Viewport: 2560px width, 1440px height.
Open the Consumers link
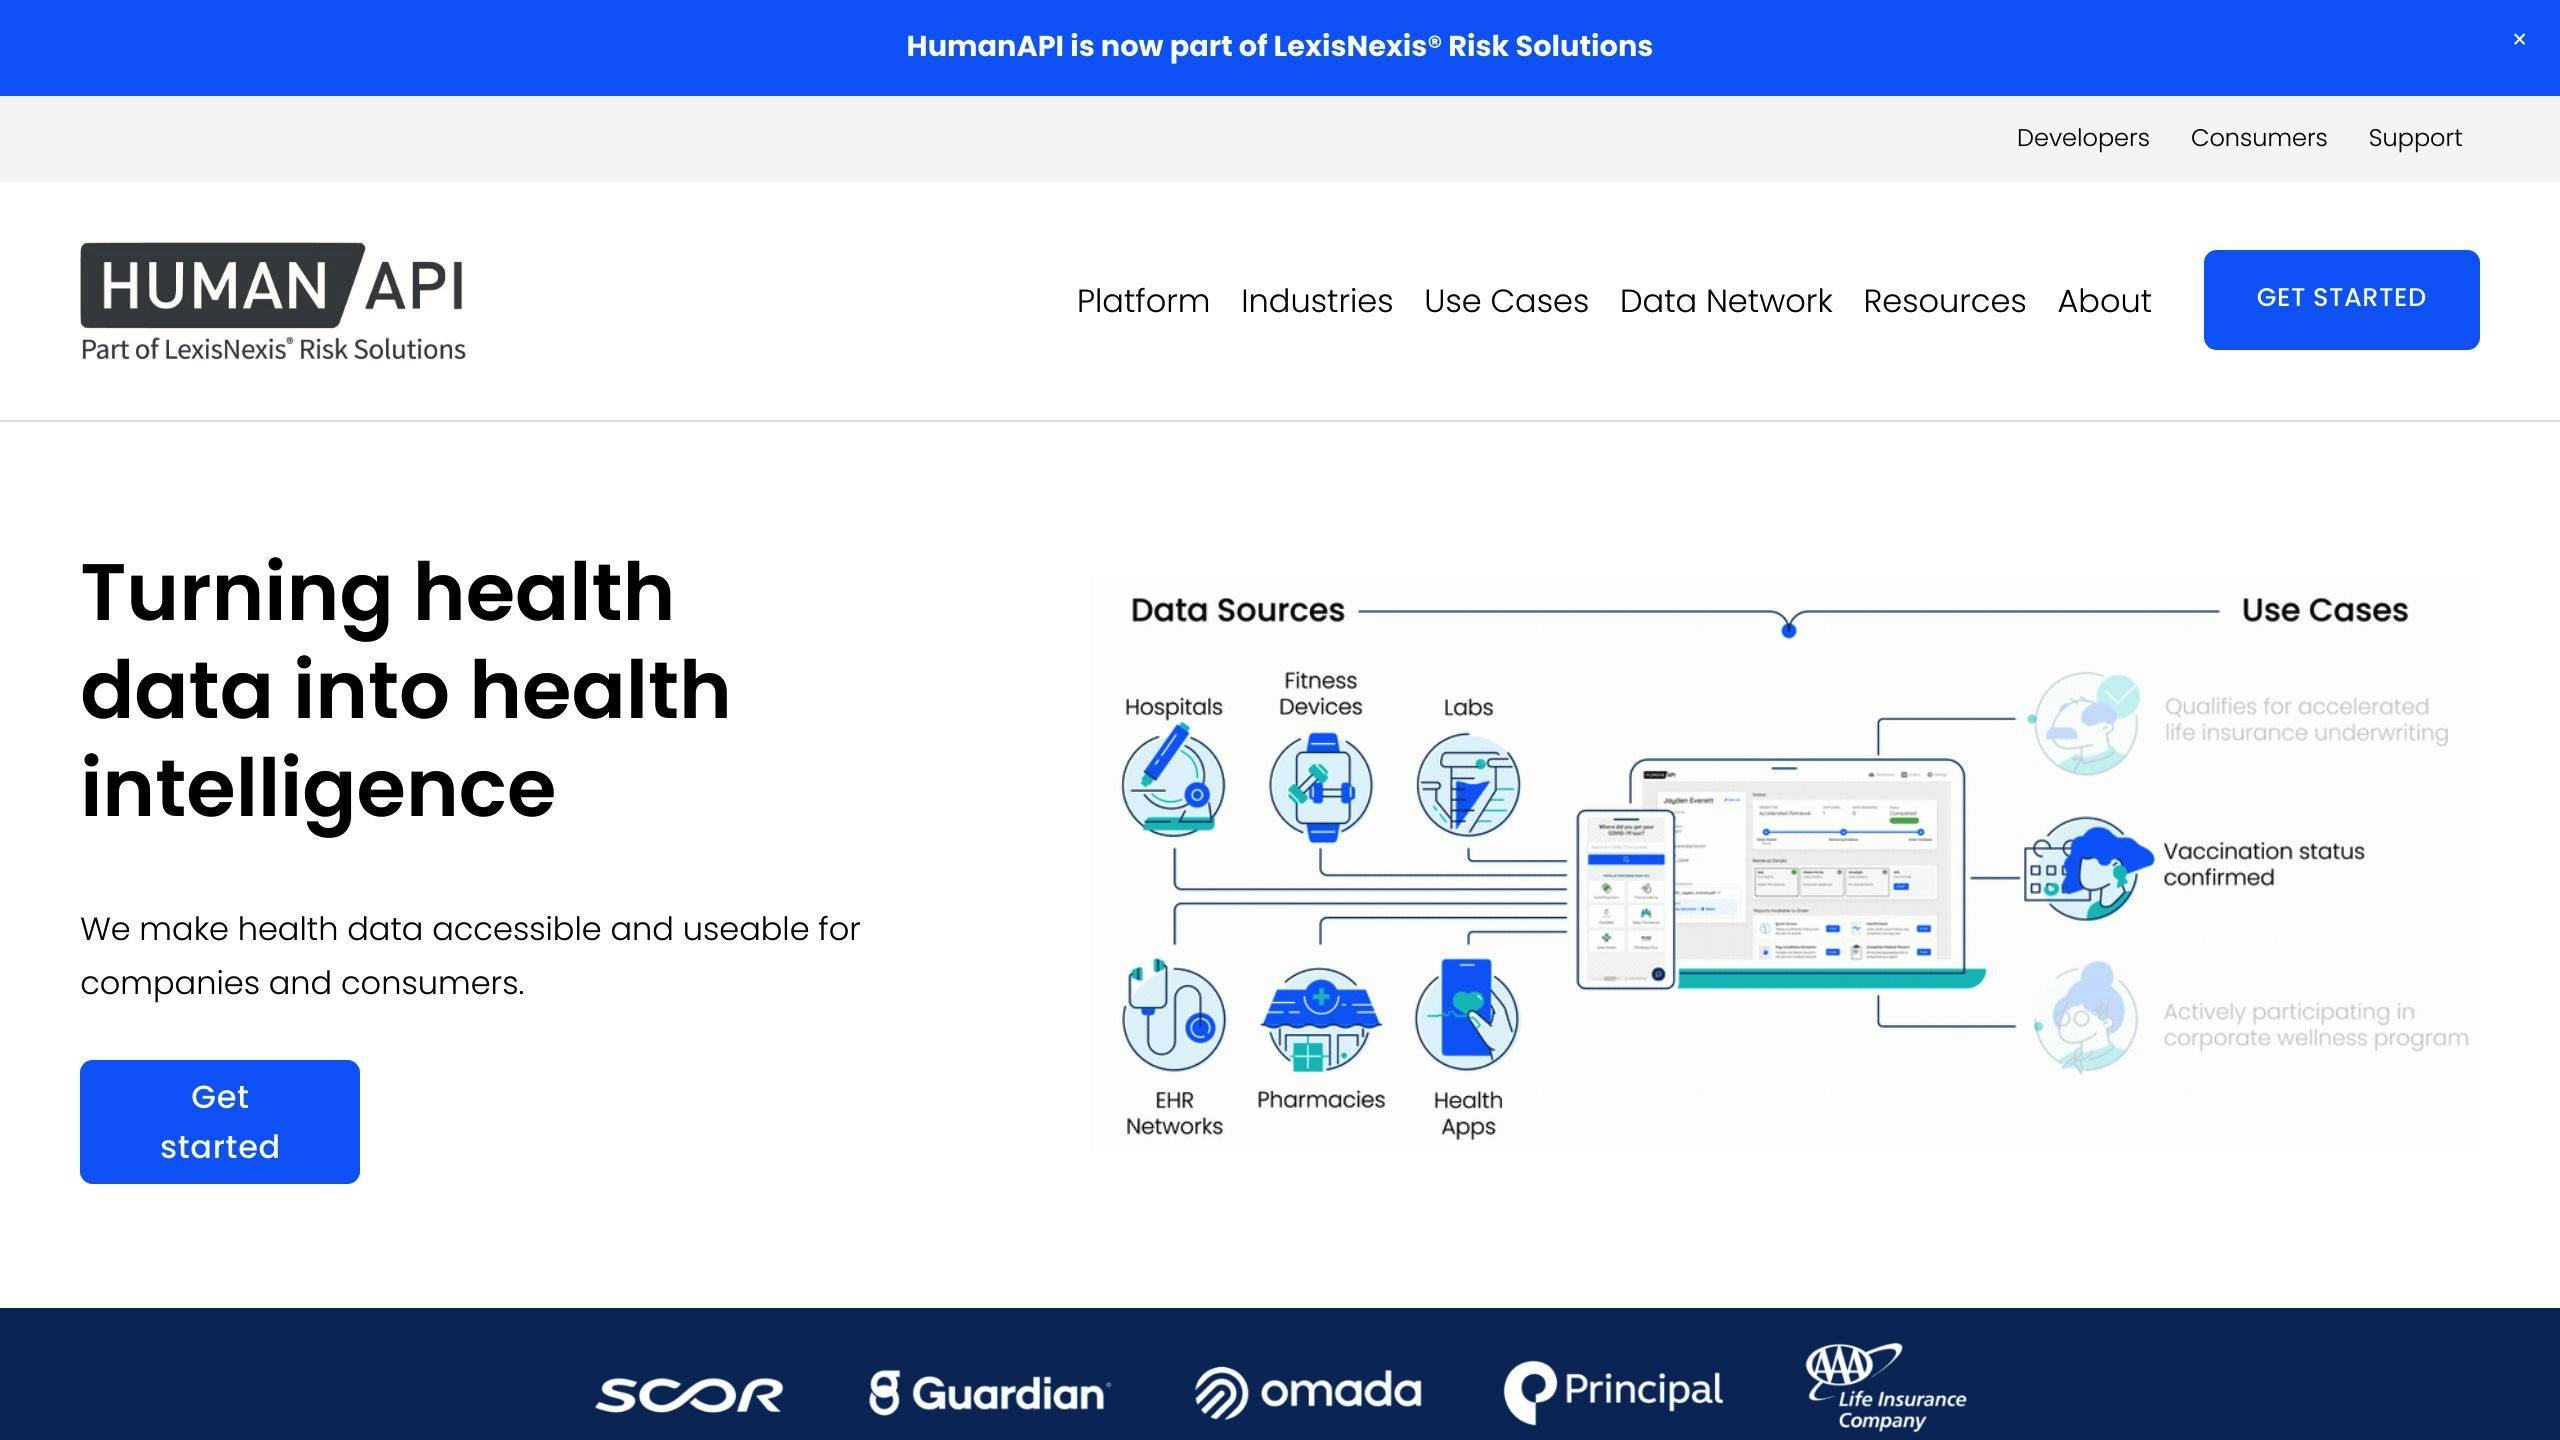tap(2258, 138)
